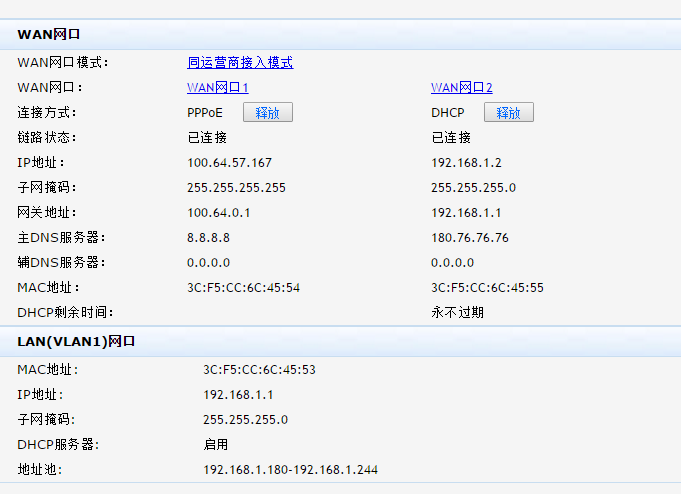Click LAN MAC address 3C:F5:CC:6C:45:53
This screenshot has height=494, width=681.
[259, 370]
